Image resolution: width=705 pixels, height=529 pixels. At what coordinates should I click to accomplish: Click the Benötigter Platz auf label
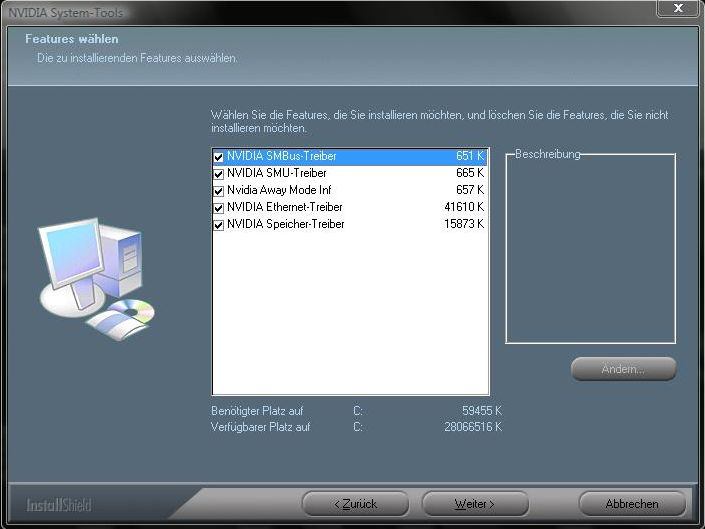(257, 411)
